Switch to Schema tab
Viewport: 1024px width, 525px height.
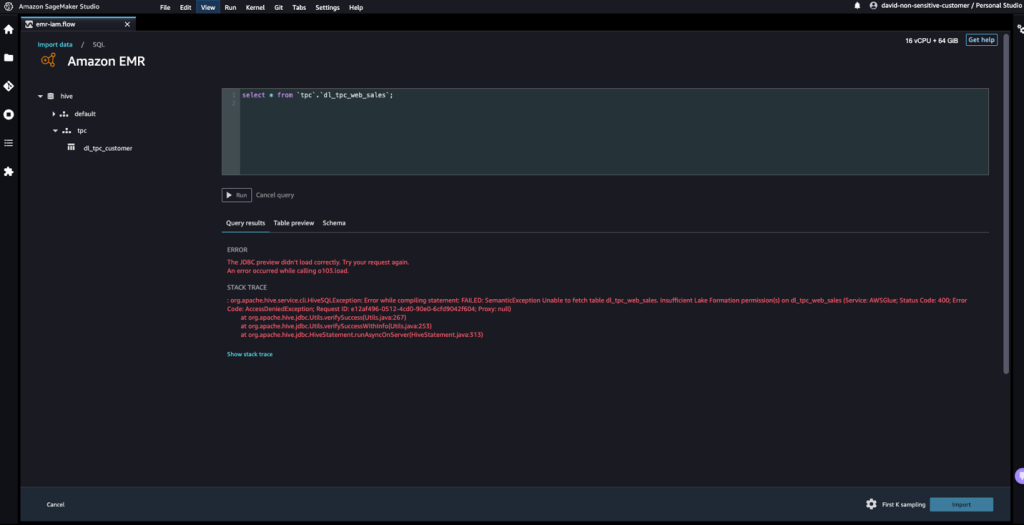tap(334, 223)
